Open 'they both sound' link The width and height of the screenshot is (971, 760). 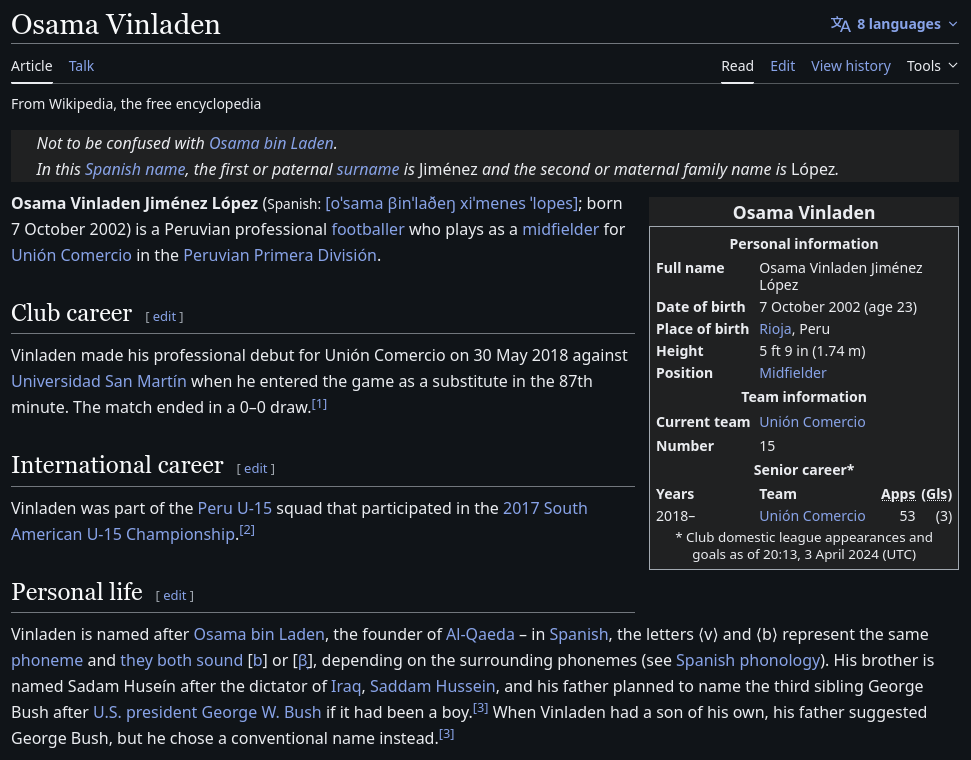tap(181, 660)
